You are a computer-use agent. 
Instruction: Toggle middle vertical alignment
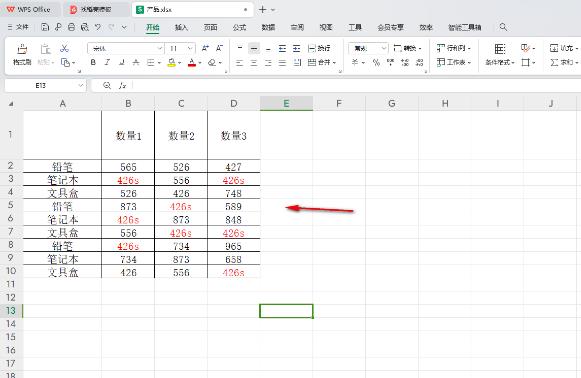coord(254,48)
